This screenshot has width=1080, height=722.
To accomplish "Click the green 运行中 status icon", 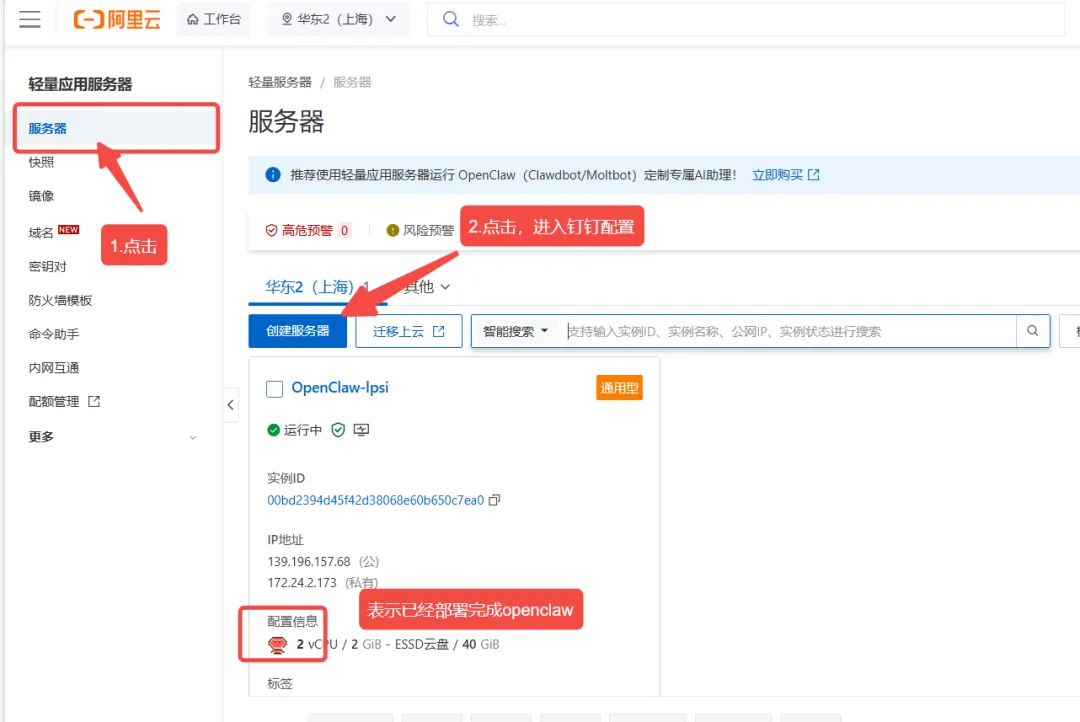I will pyautogui.click(x=273, y=430).
